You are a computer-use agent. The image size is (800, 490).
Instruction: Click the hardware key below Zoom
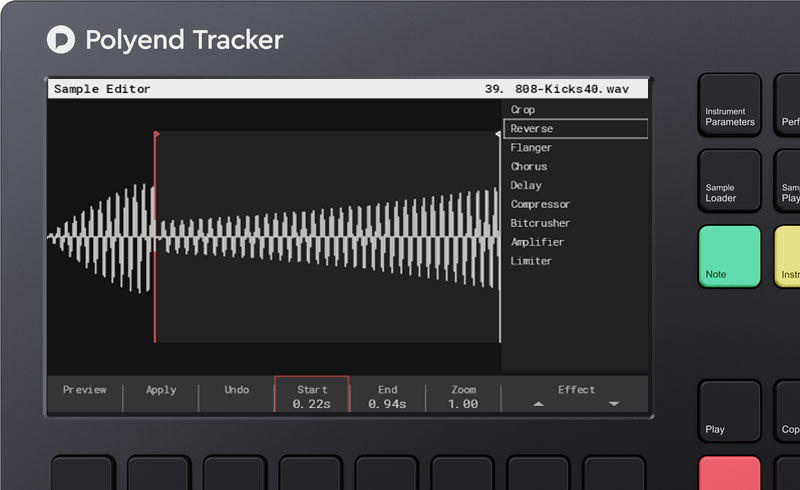[x=463, y=473]
